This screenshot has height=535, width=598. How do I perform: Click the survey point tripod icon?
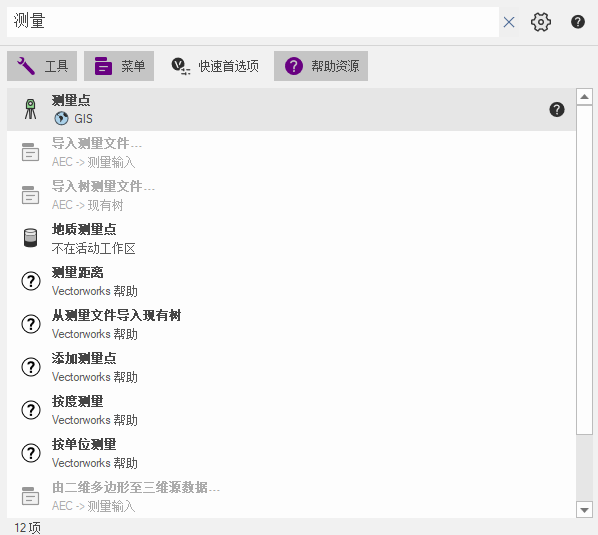coord(31,109)
